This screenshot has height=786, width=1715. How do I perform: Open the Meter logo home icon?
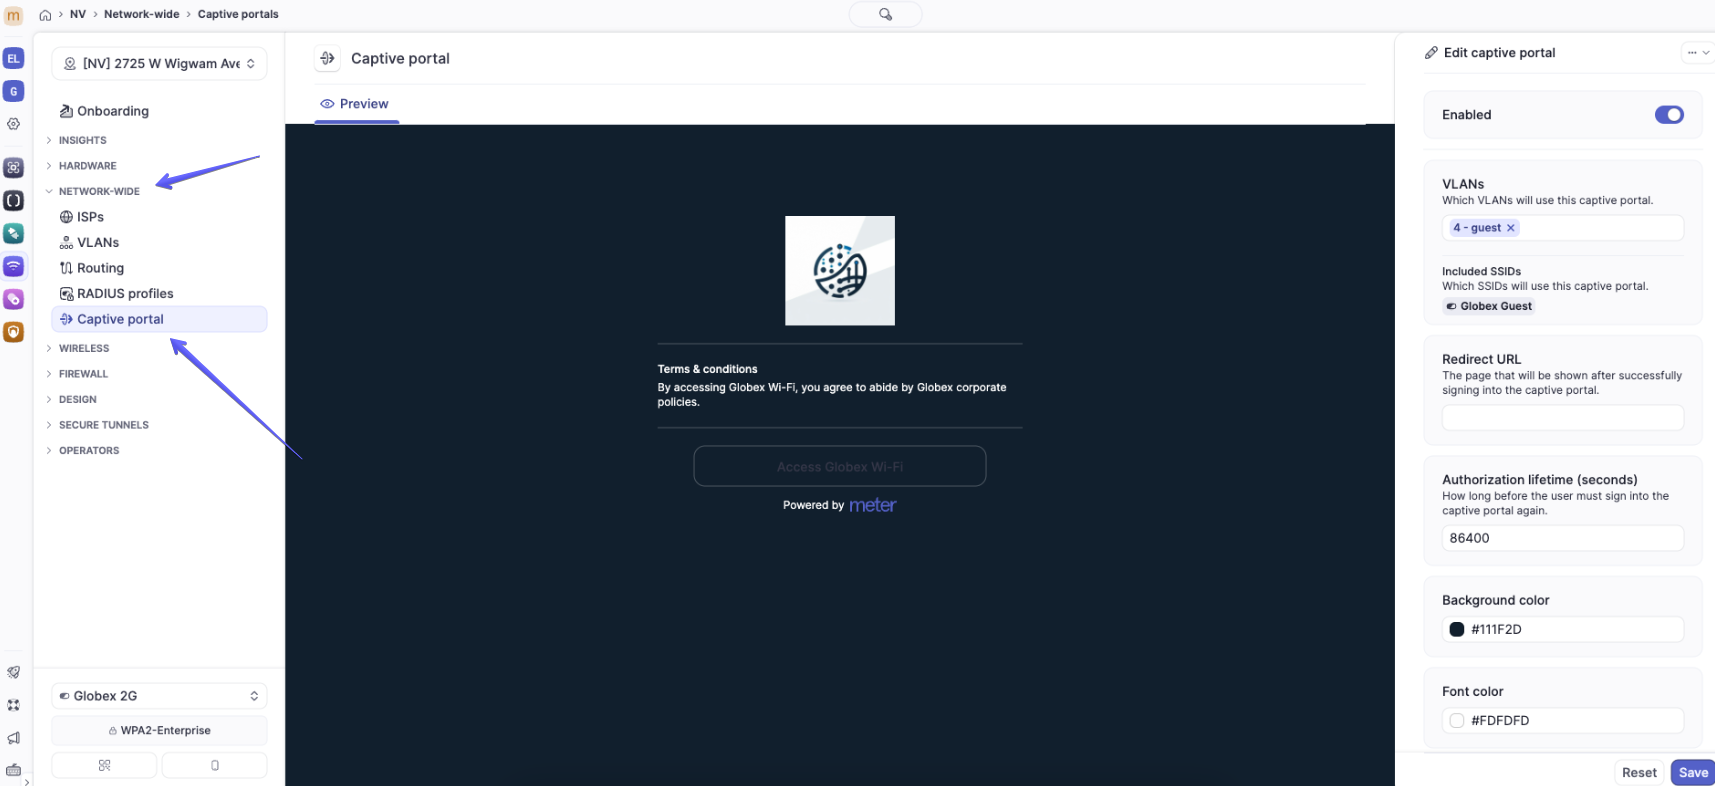pos(13,15)
